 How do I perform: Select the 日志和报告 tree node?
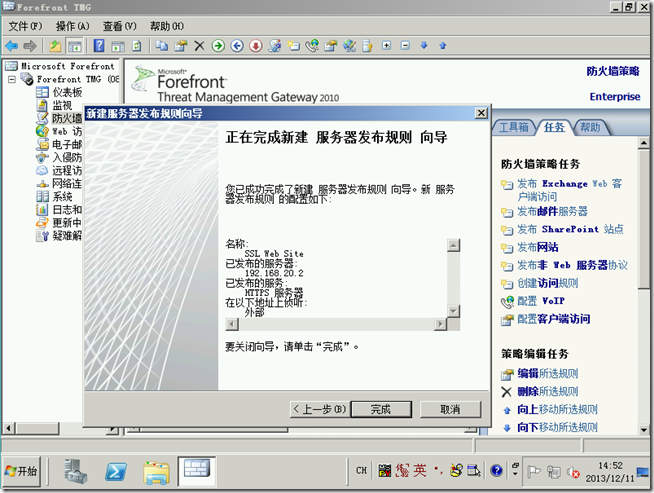[x=67, y=209]
